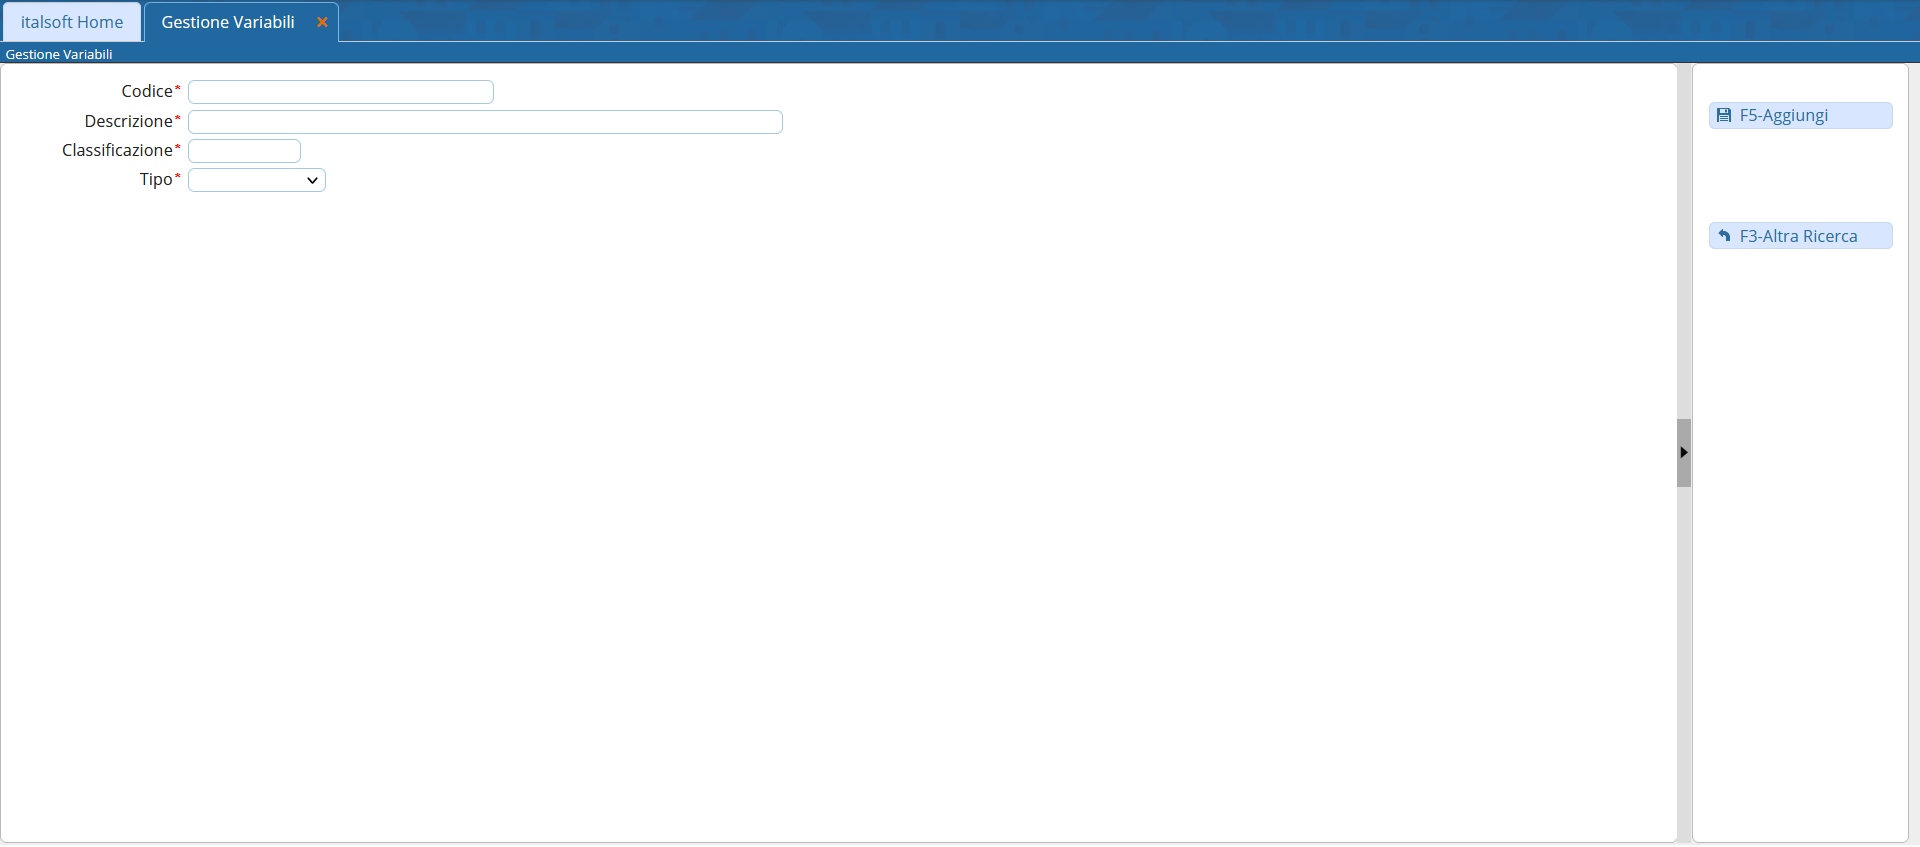Focus the Codice input field
The height and width of the screenshot is (847, 1920).
[x=341, y=92]
